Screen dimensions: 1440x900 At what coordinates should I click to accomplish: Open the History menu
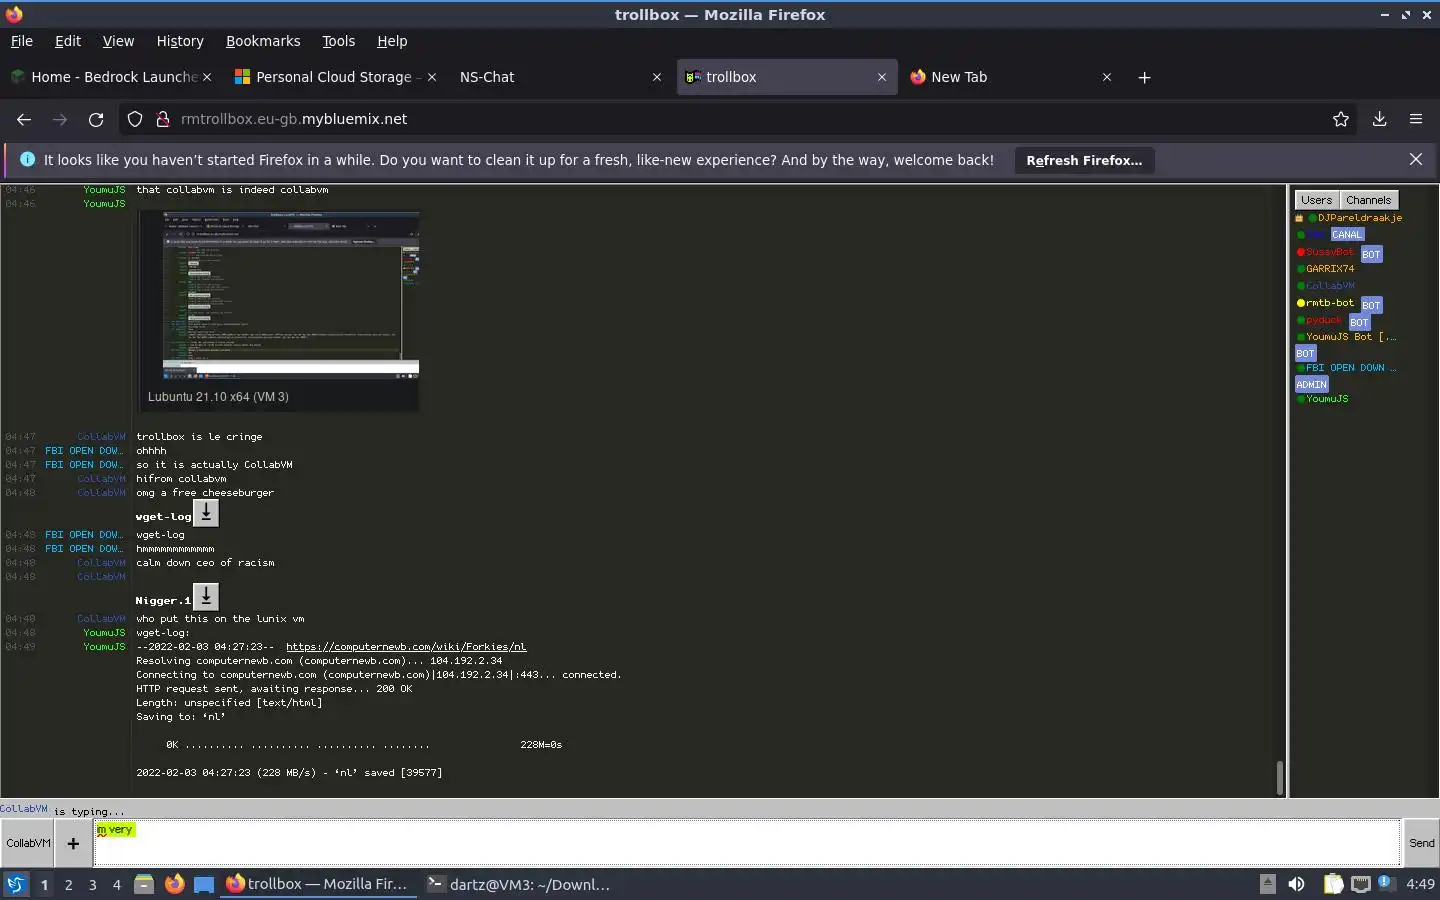(x=180, y=41)
